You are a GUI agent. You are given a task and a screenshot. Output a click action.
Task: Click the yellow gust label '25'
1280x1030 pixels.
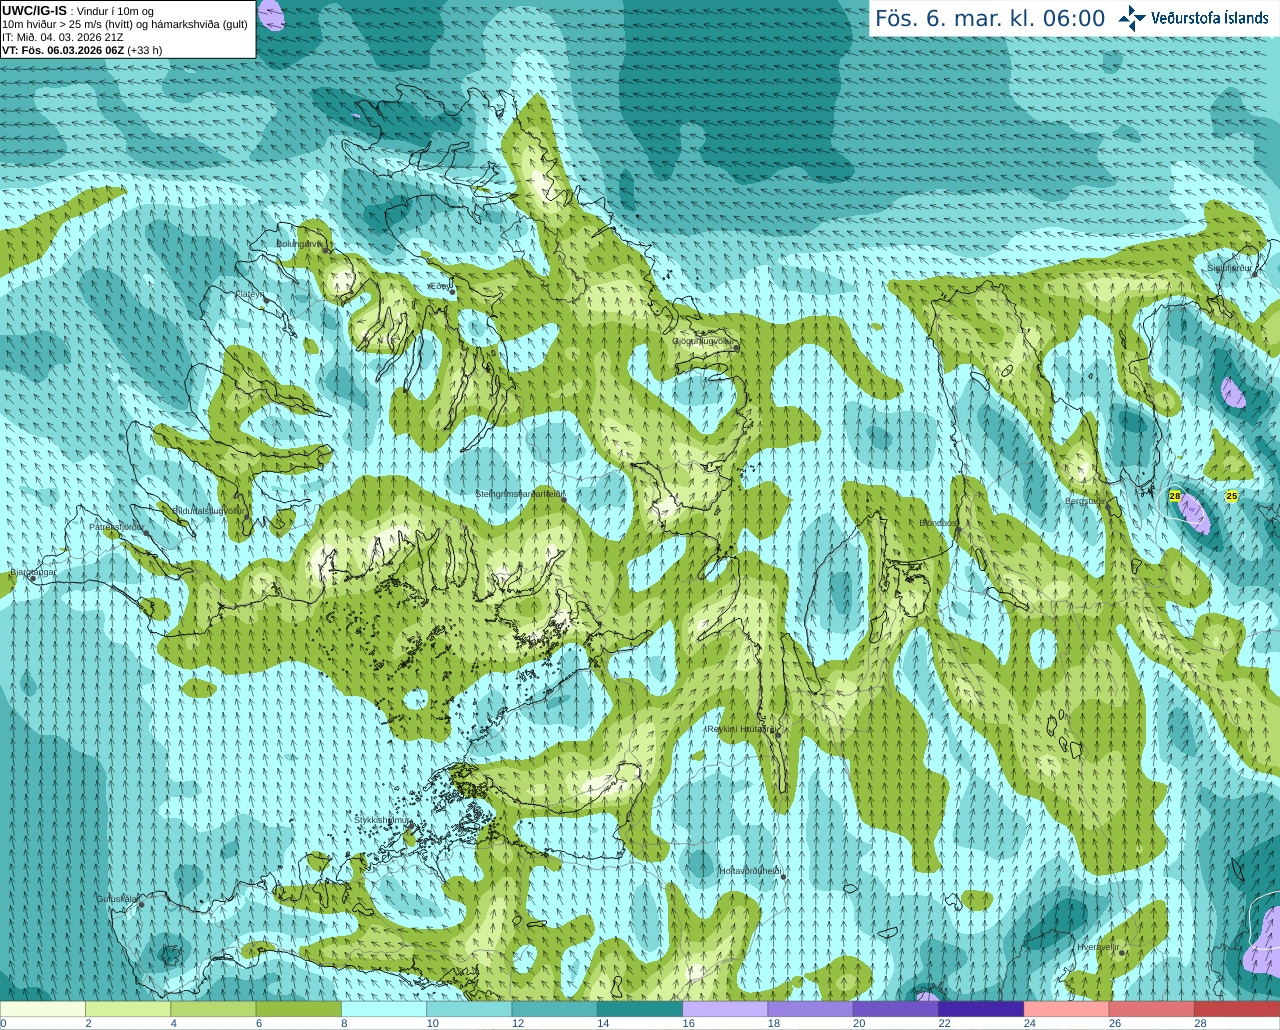pyautogui.click(x=1232, y=496)
